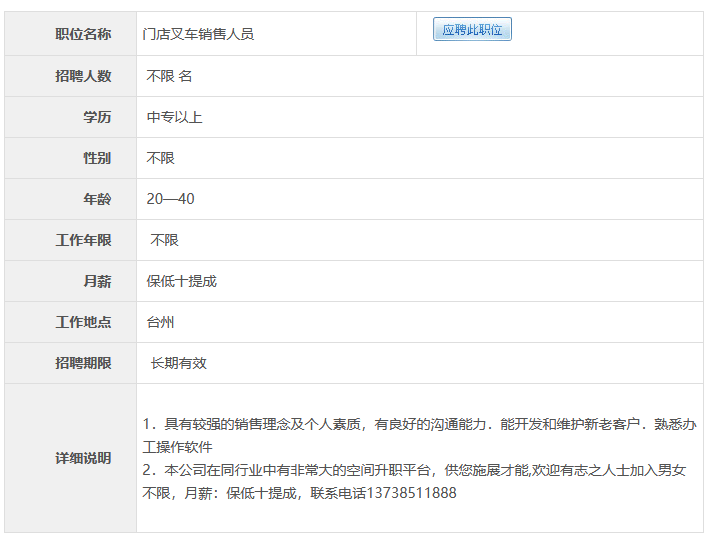Click the contact phone number 13738511888
The image size is (713, 544).
(411, 493)
